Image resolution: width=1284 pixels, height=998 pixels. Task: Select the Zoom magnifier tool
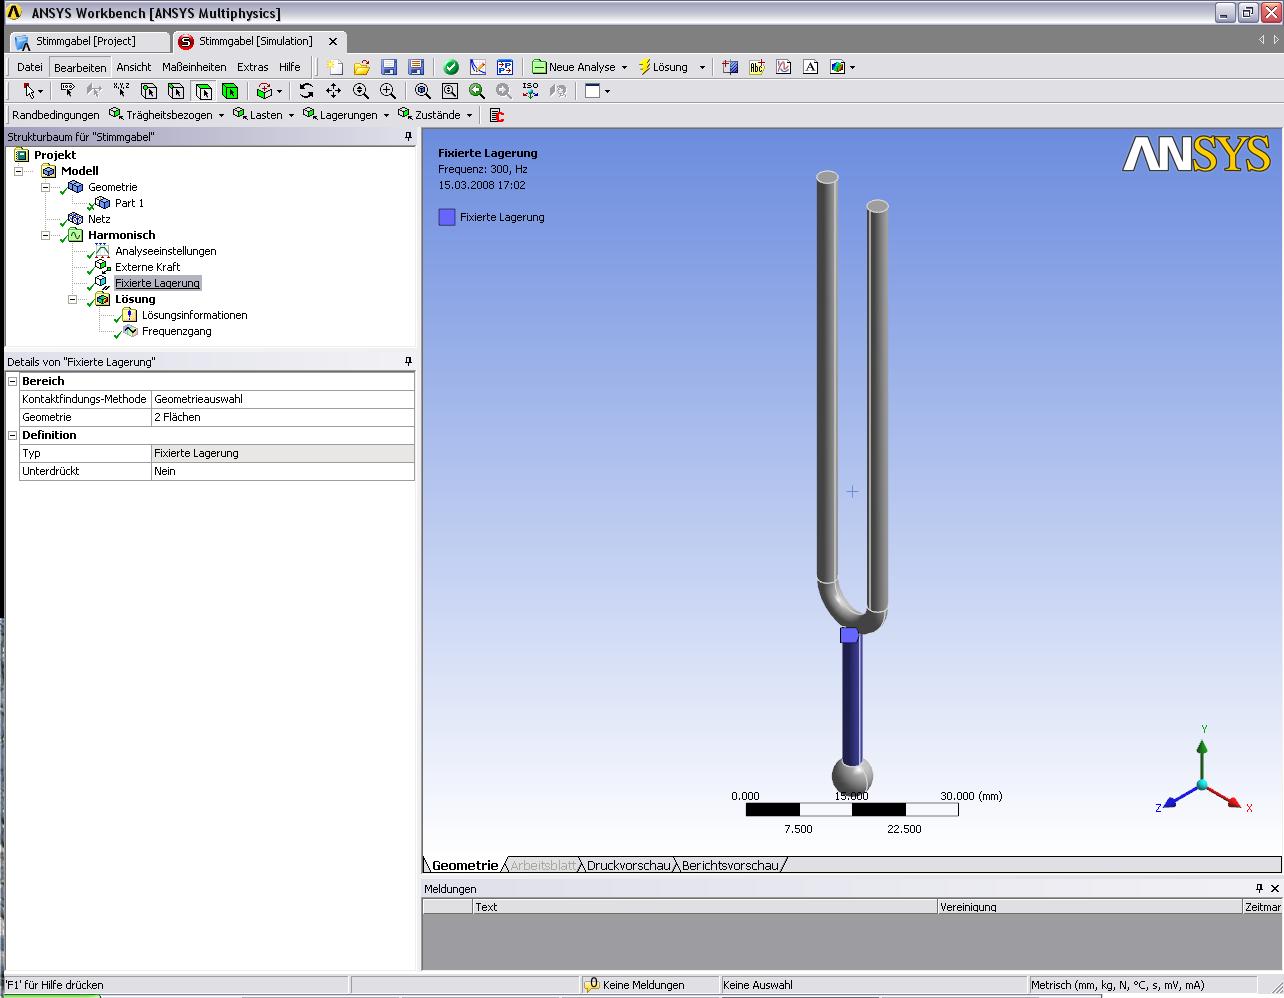click(x=361, y=91)
